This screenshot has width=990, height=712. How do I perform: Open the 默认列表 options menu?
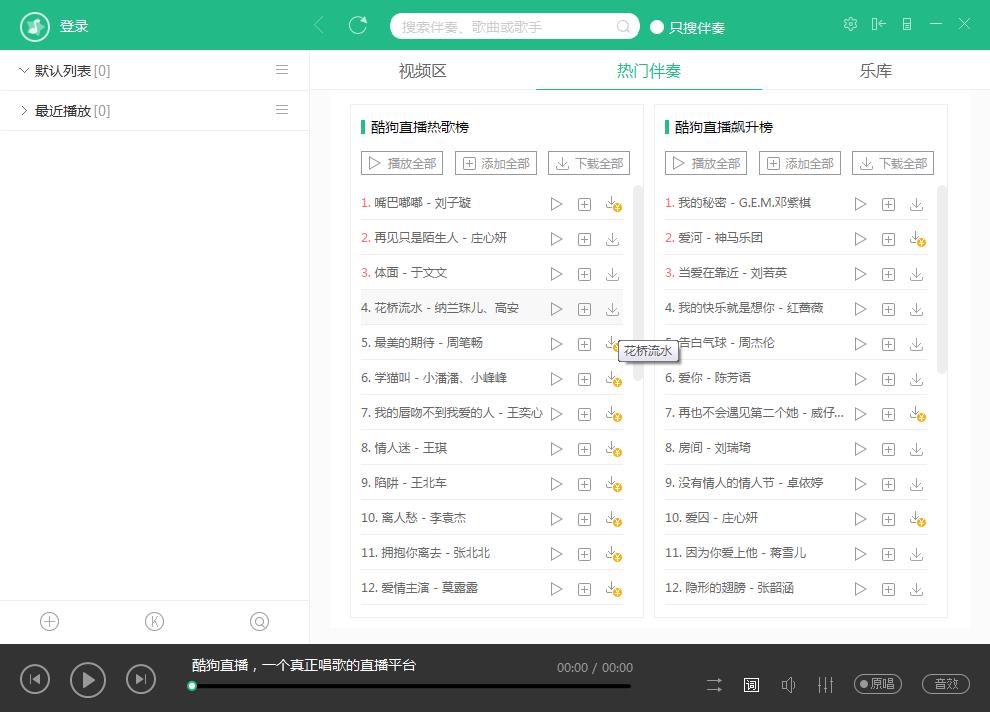point(282,70)
